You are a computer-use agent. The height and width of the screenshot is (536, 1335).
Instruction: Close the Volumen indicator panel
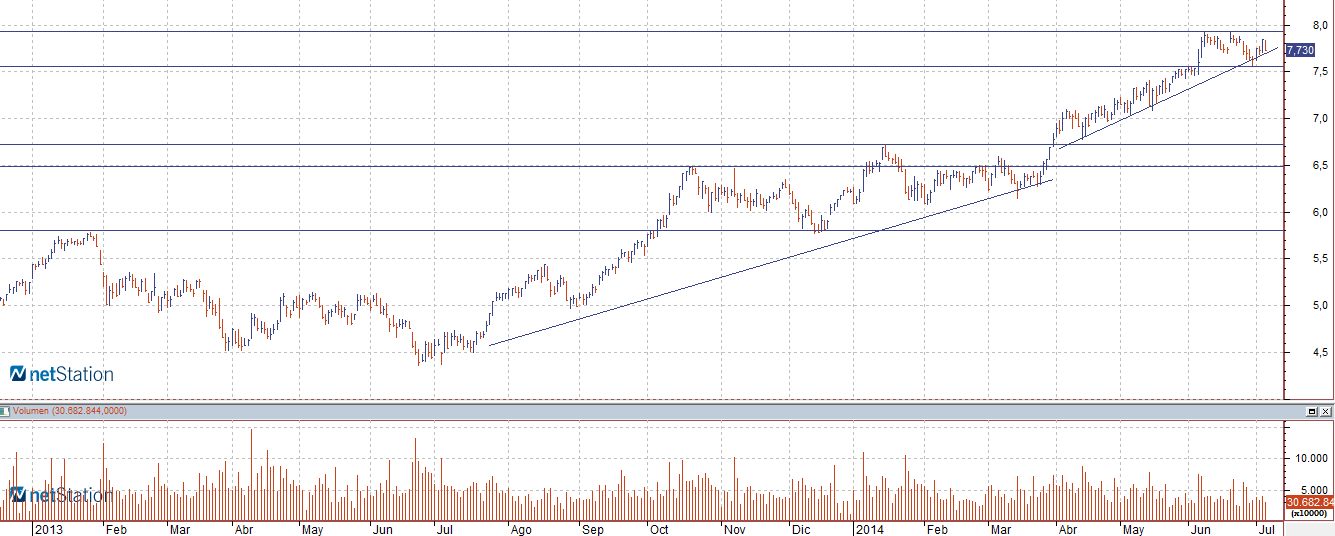click(x=1325, y=412)
